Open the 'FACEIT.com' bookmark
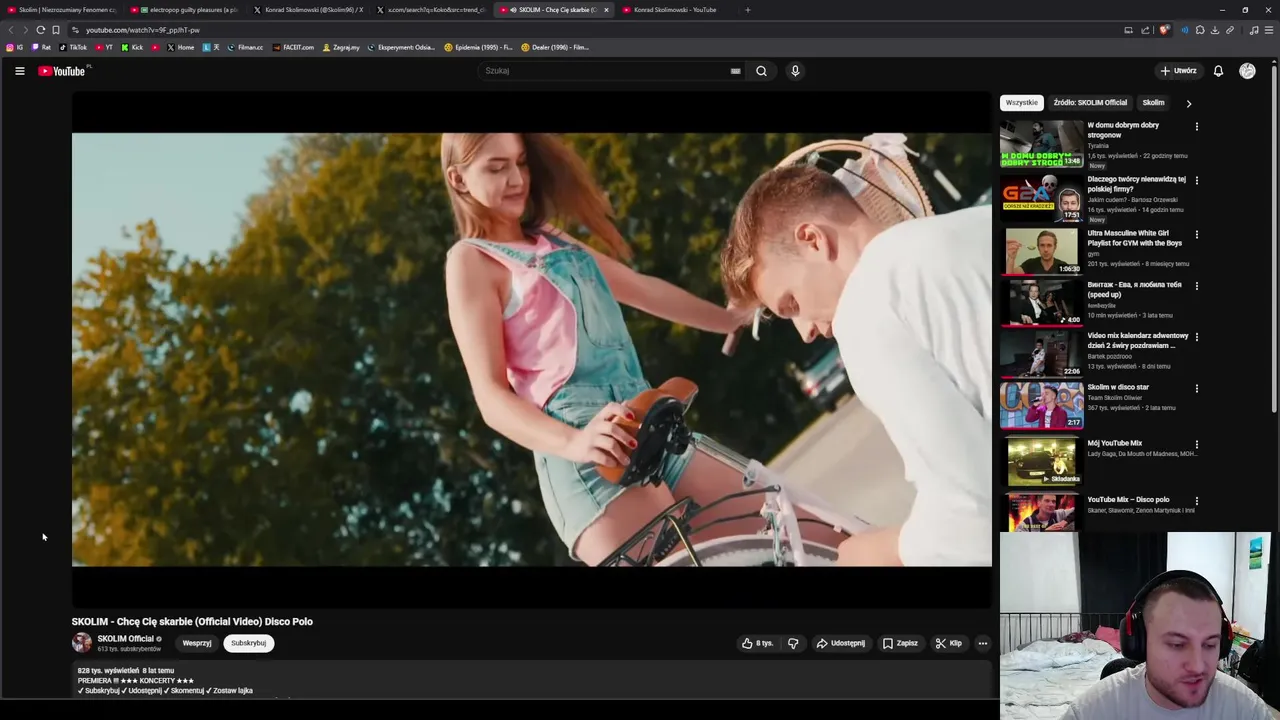The image size is (1280, 720). click(x=291, y=47)
